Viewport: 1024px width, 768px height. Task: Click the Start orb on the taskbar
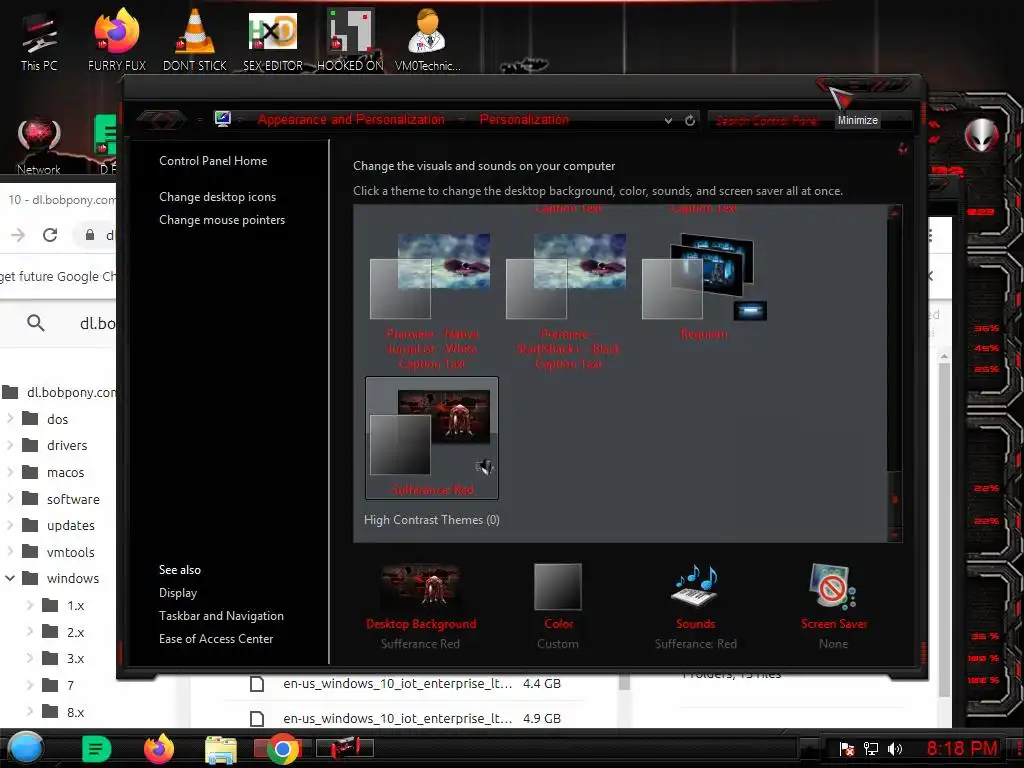26,748
